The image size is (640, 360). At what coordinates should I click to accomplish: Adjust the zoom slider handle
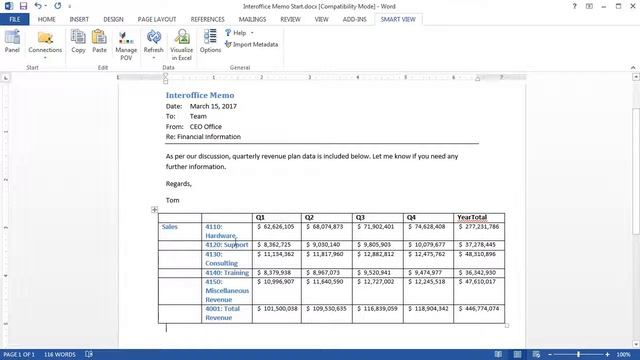[x=578, y=355]
